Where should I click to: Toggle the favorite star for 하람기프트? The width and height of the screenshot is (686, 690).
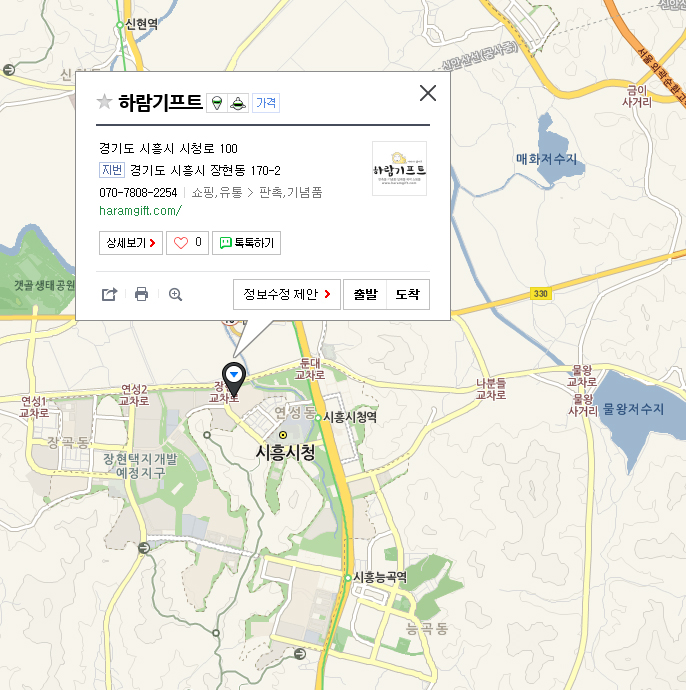point(104,102)
